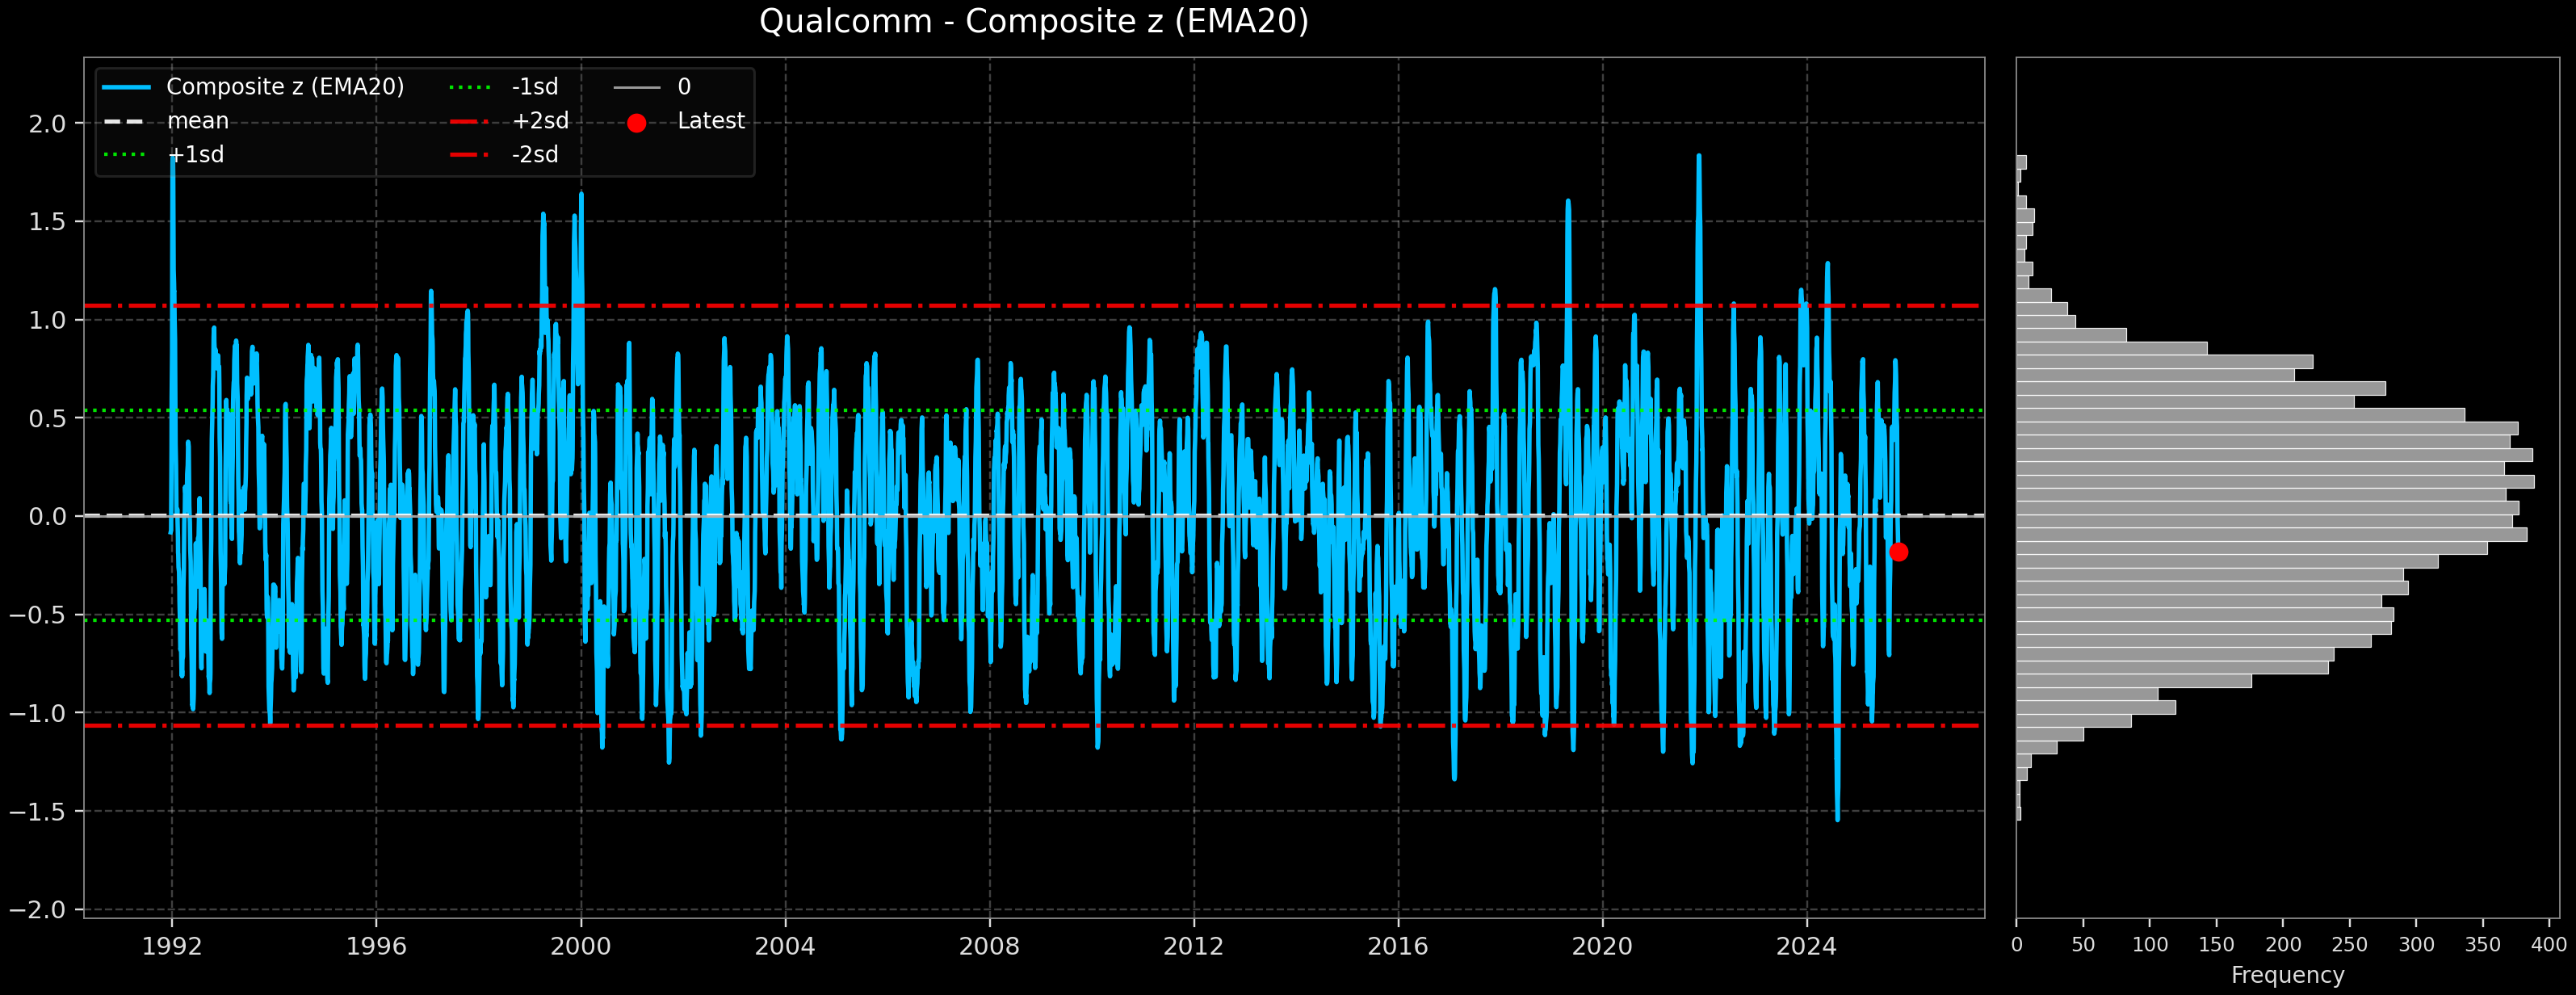This screenshot has width=2576, height=995.
Task: Click the 2.0 y-axis tick label
Action: pos(47,124)
